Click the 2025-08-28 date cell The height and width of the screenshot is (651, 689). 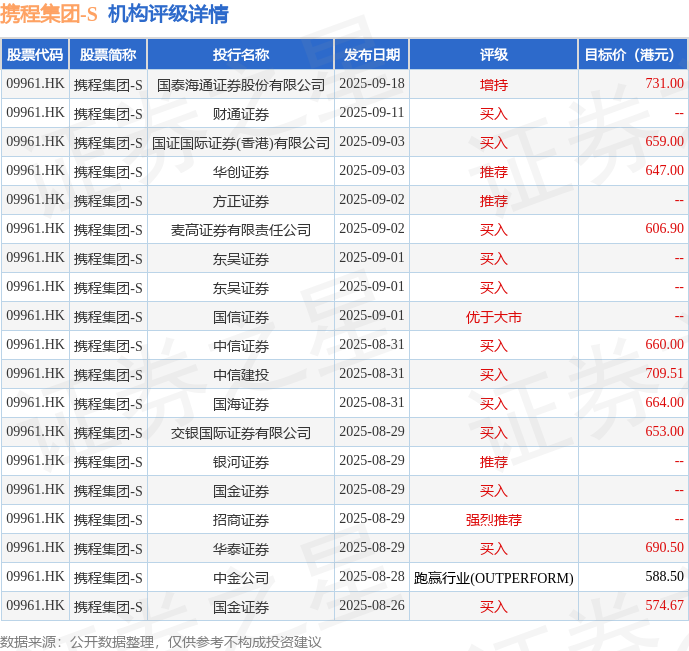[372, 576]
